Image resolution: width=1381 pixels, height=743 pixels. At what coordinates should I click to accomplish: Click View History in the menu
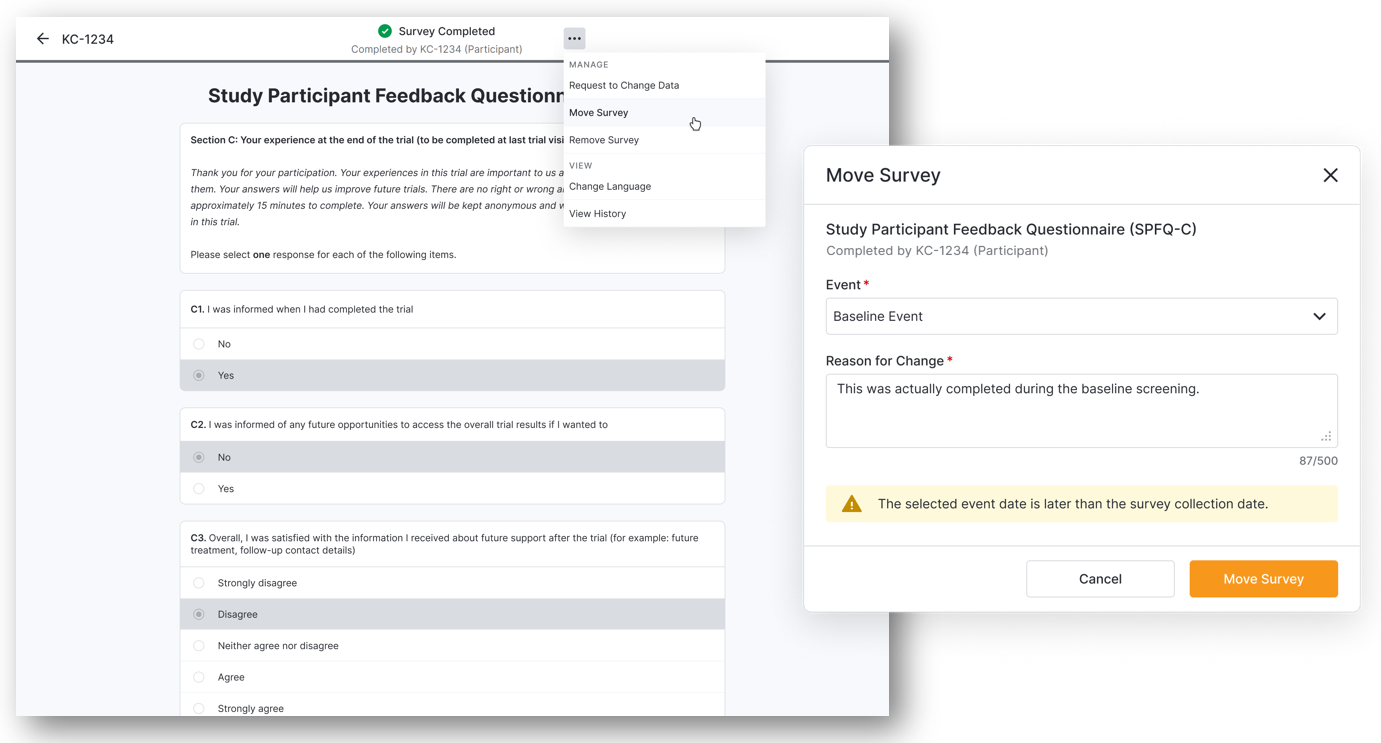[x=598, y=214]
